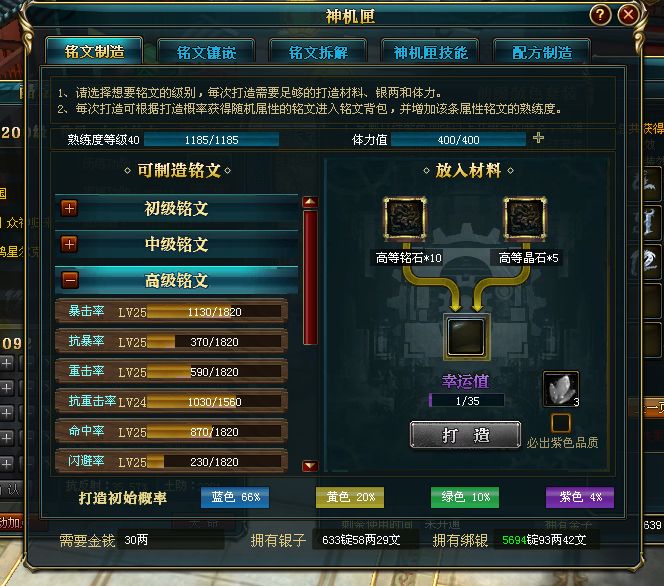The image size is (664, 586).
Task: Enable the 必出紫色品质 checkbox
Action: pyautogui.click(x=561, y=423)
